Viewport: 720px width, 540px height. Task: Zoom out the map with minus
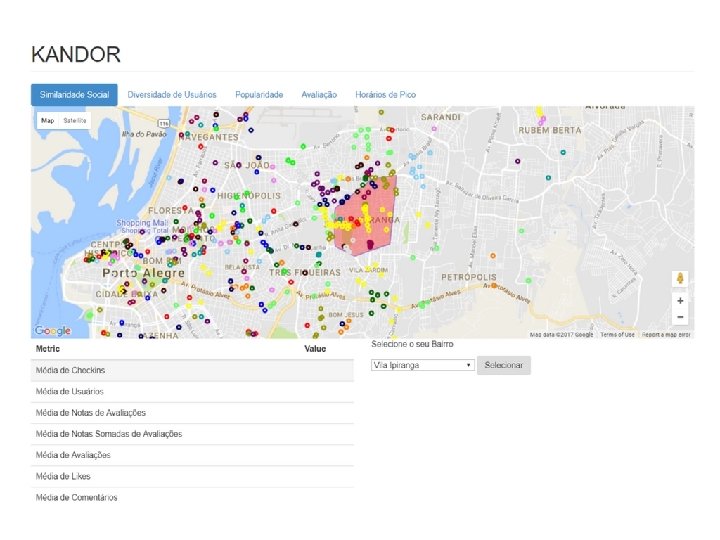pos(680,317)
